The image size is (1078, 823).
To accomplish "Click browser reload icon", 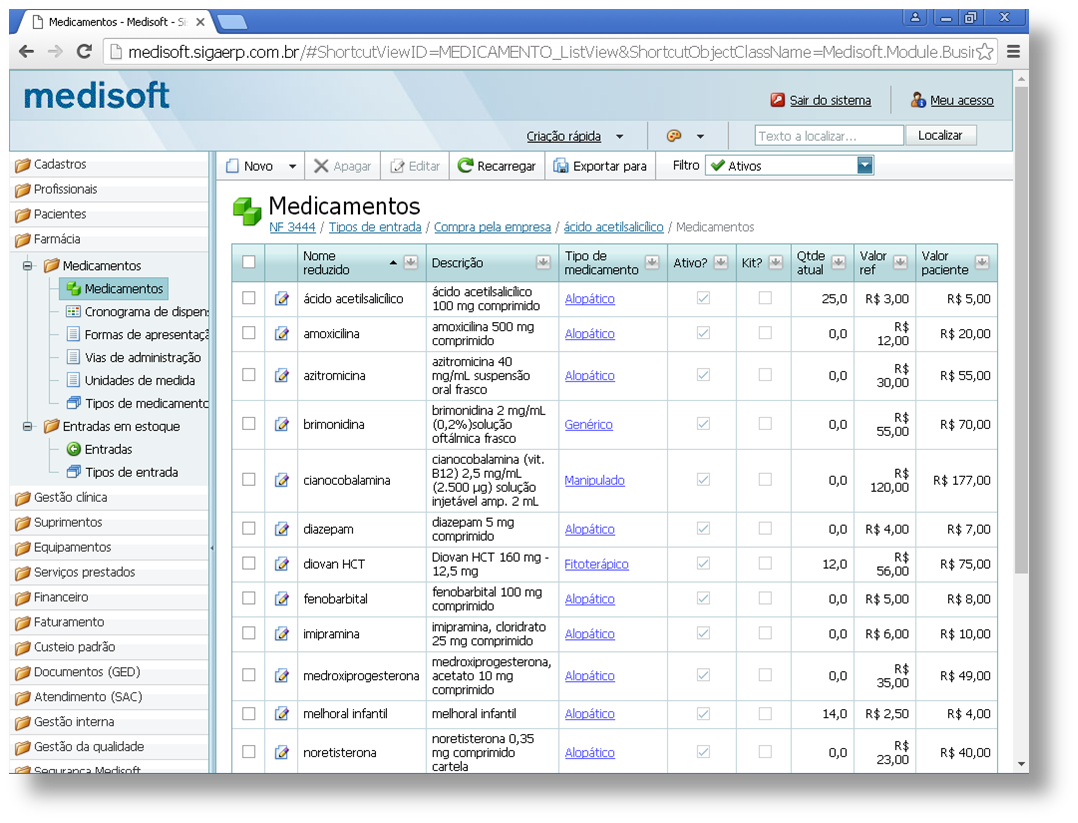I will 84,52.
